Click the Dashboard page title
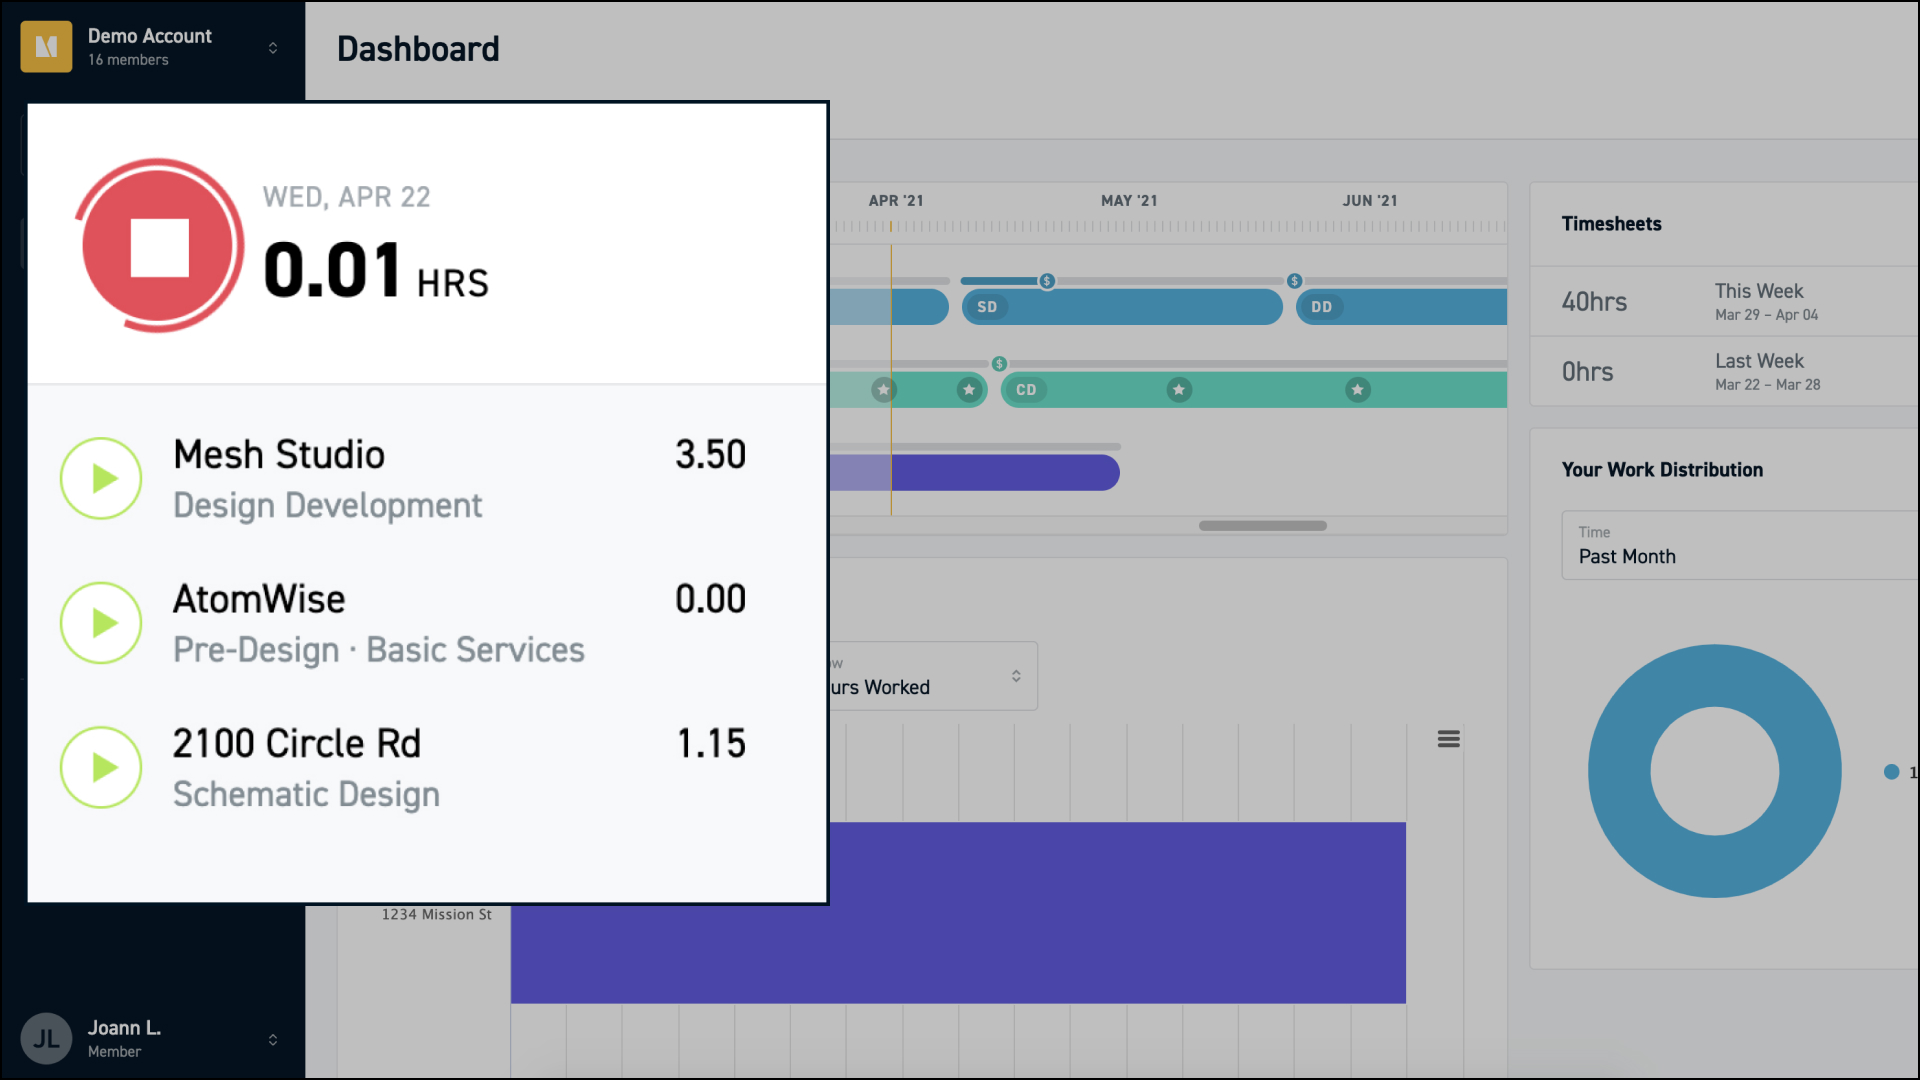This screenshot has height=1080, width=1920. pos(418,49)
